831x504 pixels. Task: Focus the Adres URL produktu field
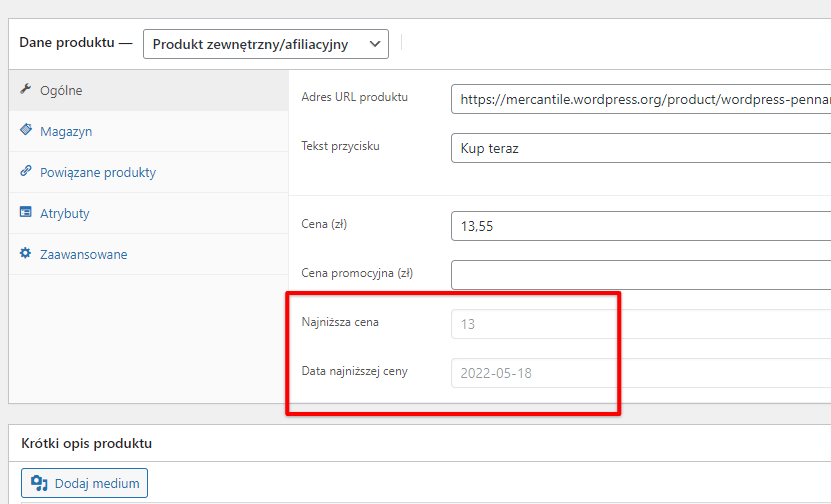[x=641, y=99]
